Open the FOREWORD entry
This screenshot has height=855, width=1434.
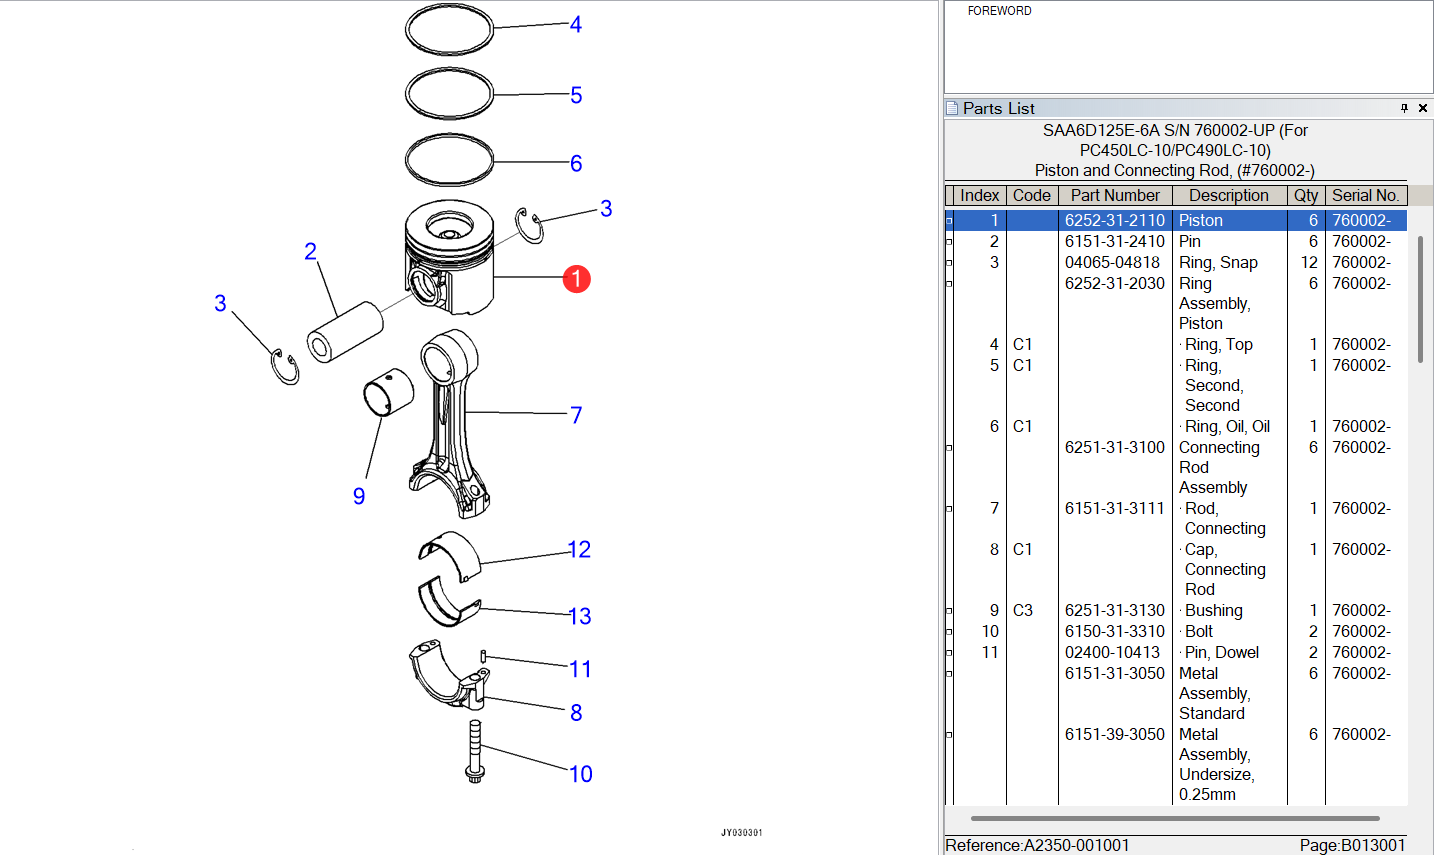coord(999,11)
